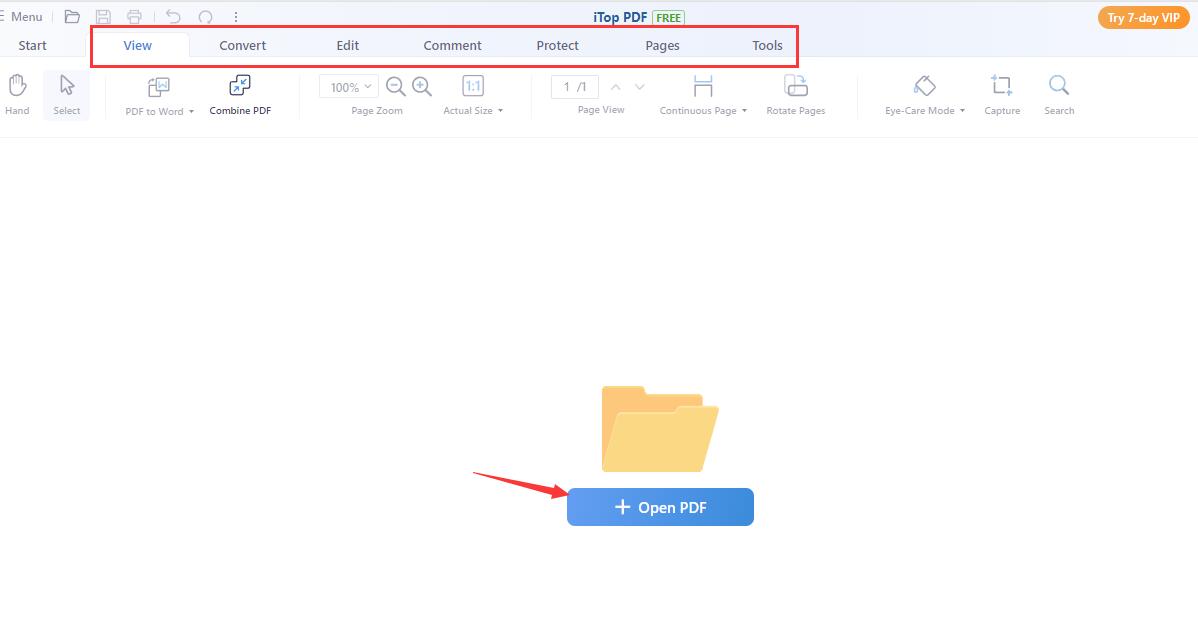Click the Print icon
This screenshot has width=1198, height=624.
135,16
